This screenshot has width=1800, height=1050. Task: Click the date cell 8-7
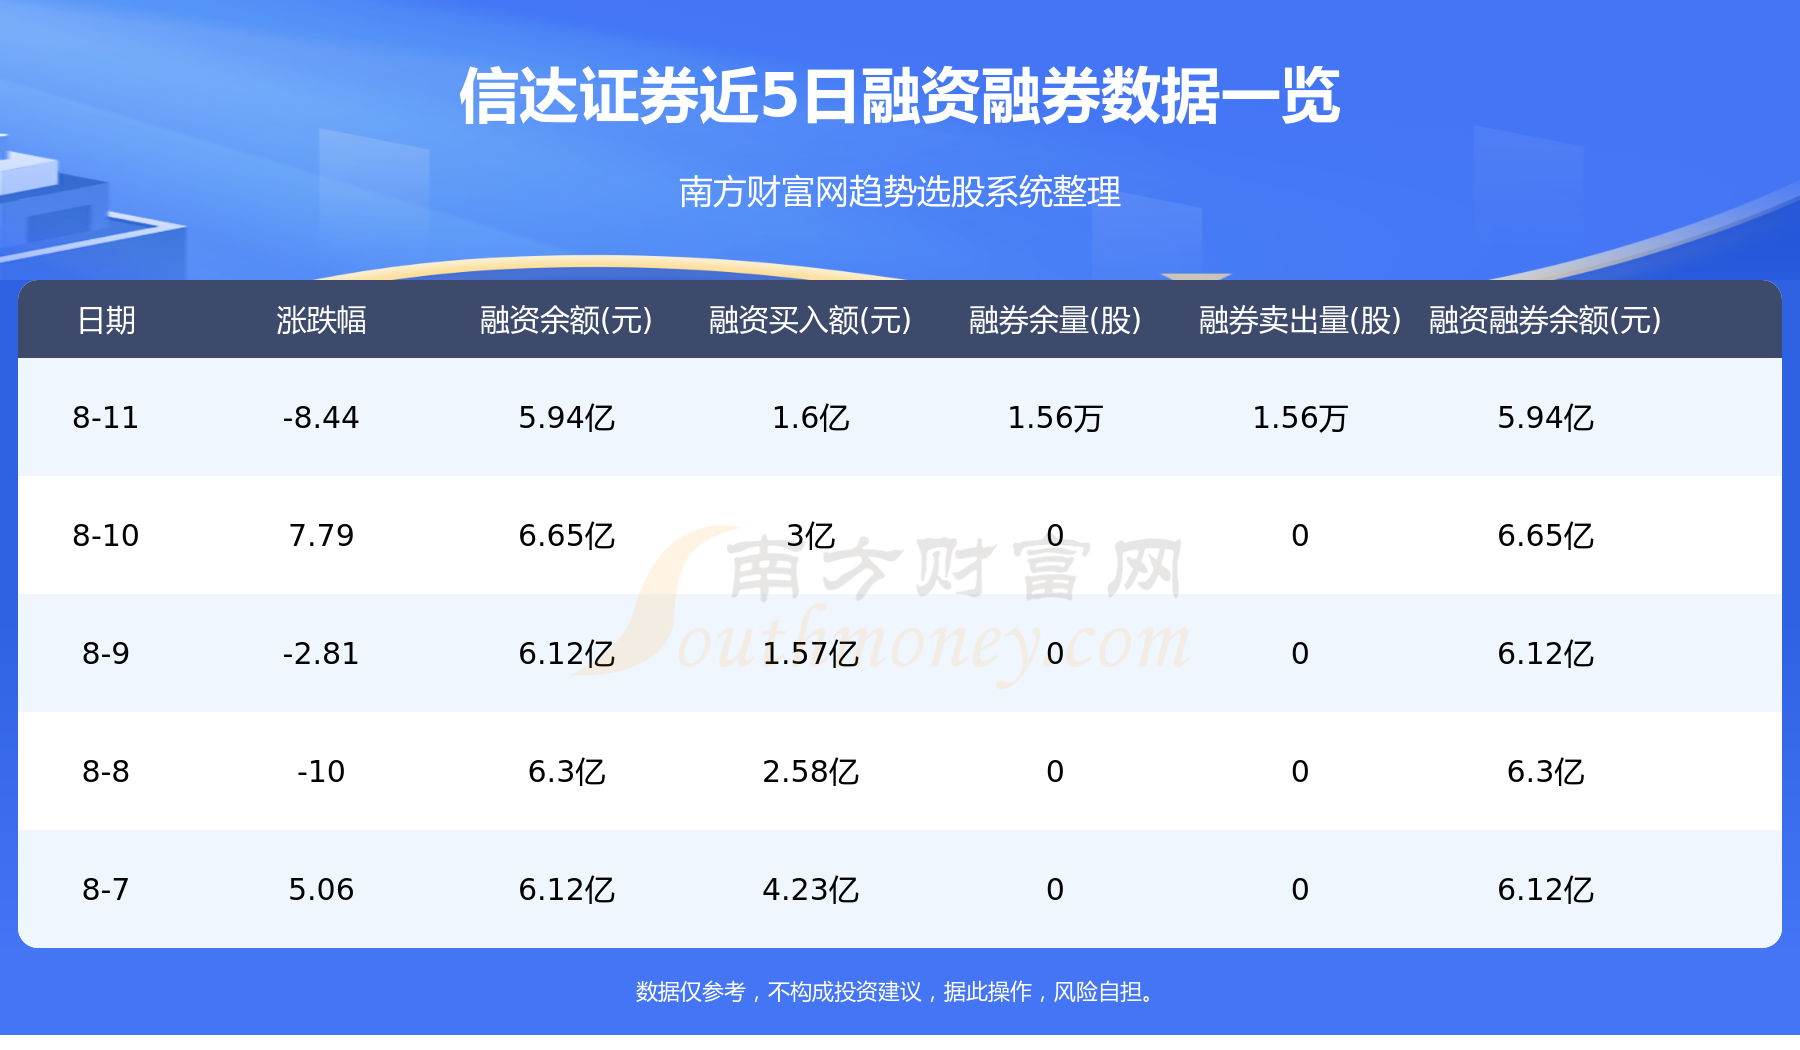coord(106,889)
